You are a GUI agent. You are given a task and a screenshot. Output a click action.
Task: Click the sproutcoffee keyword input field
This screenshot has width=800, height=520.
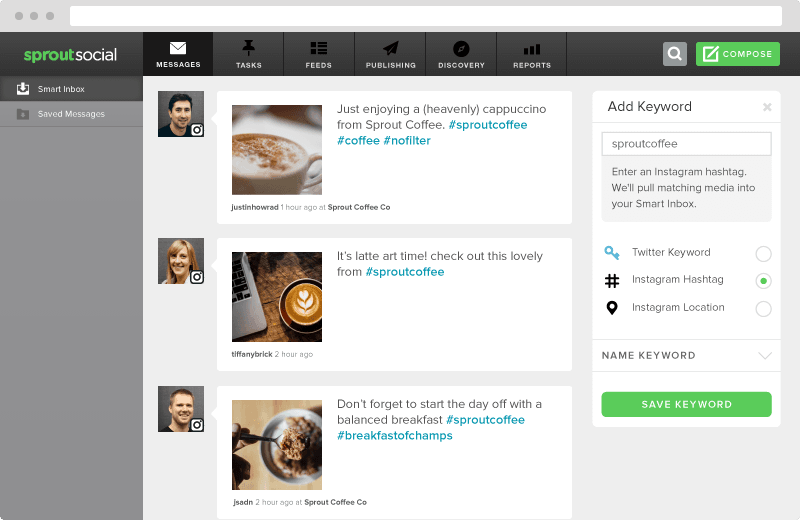pyautogui.click(x=686, y=144)
